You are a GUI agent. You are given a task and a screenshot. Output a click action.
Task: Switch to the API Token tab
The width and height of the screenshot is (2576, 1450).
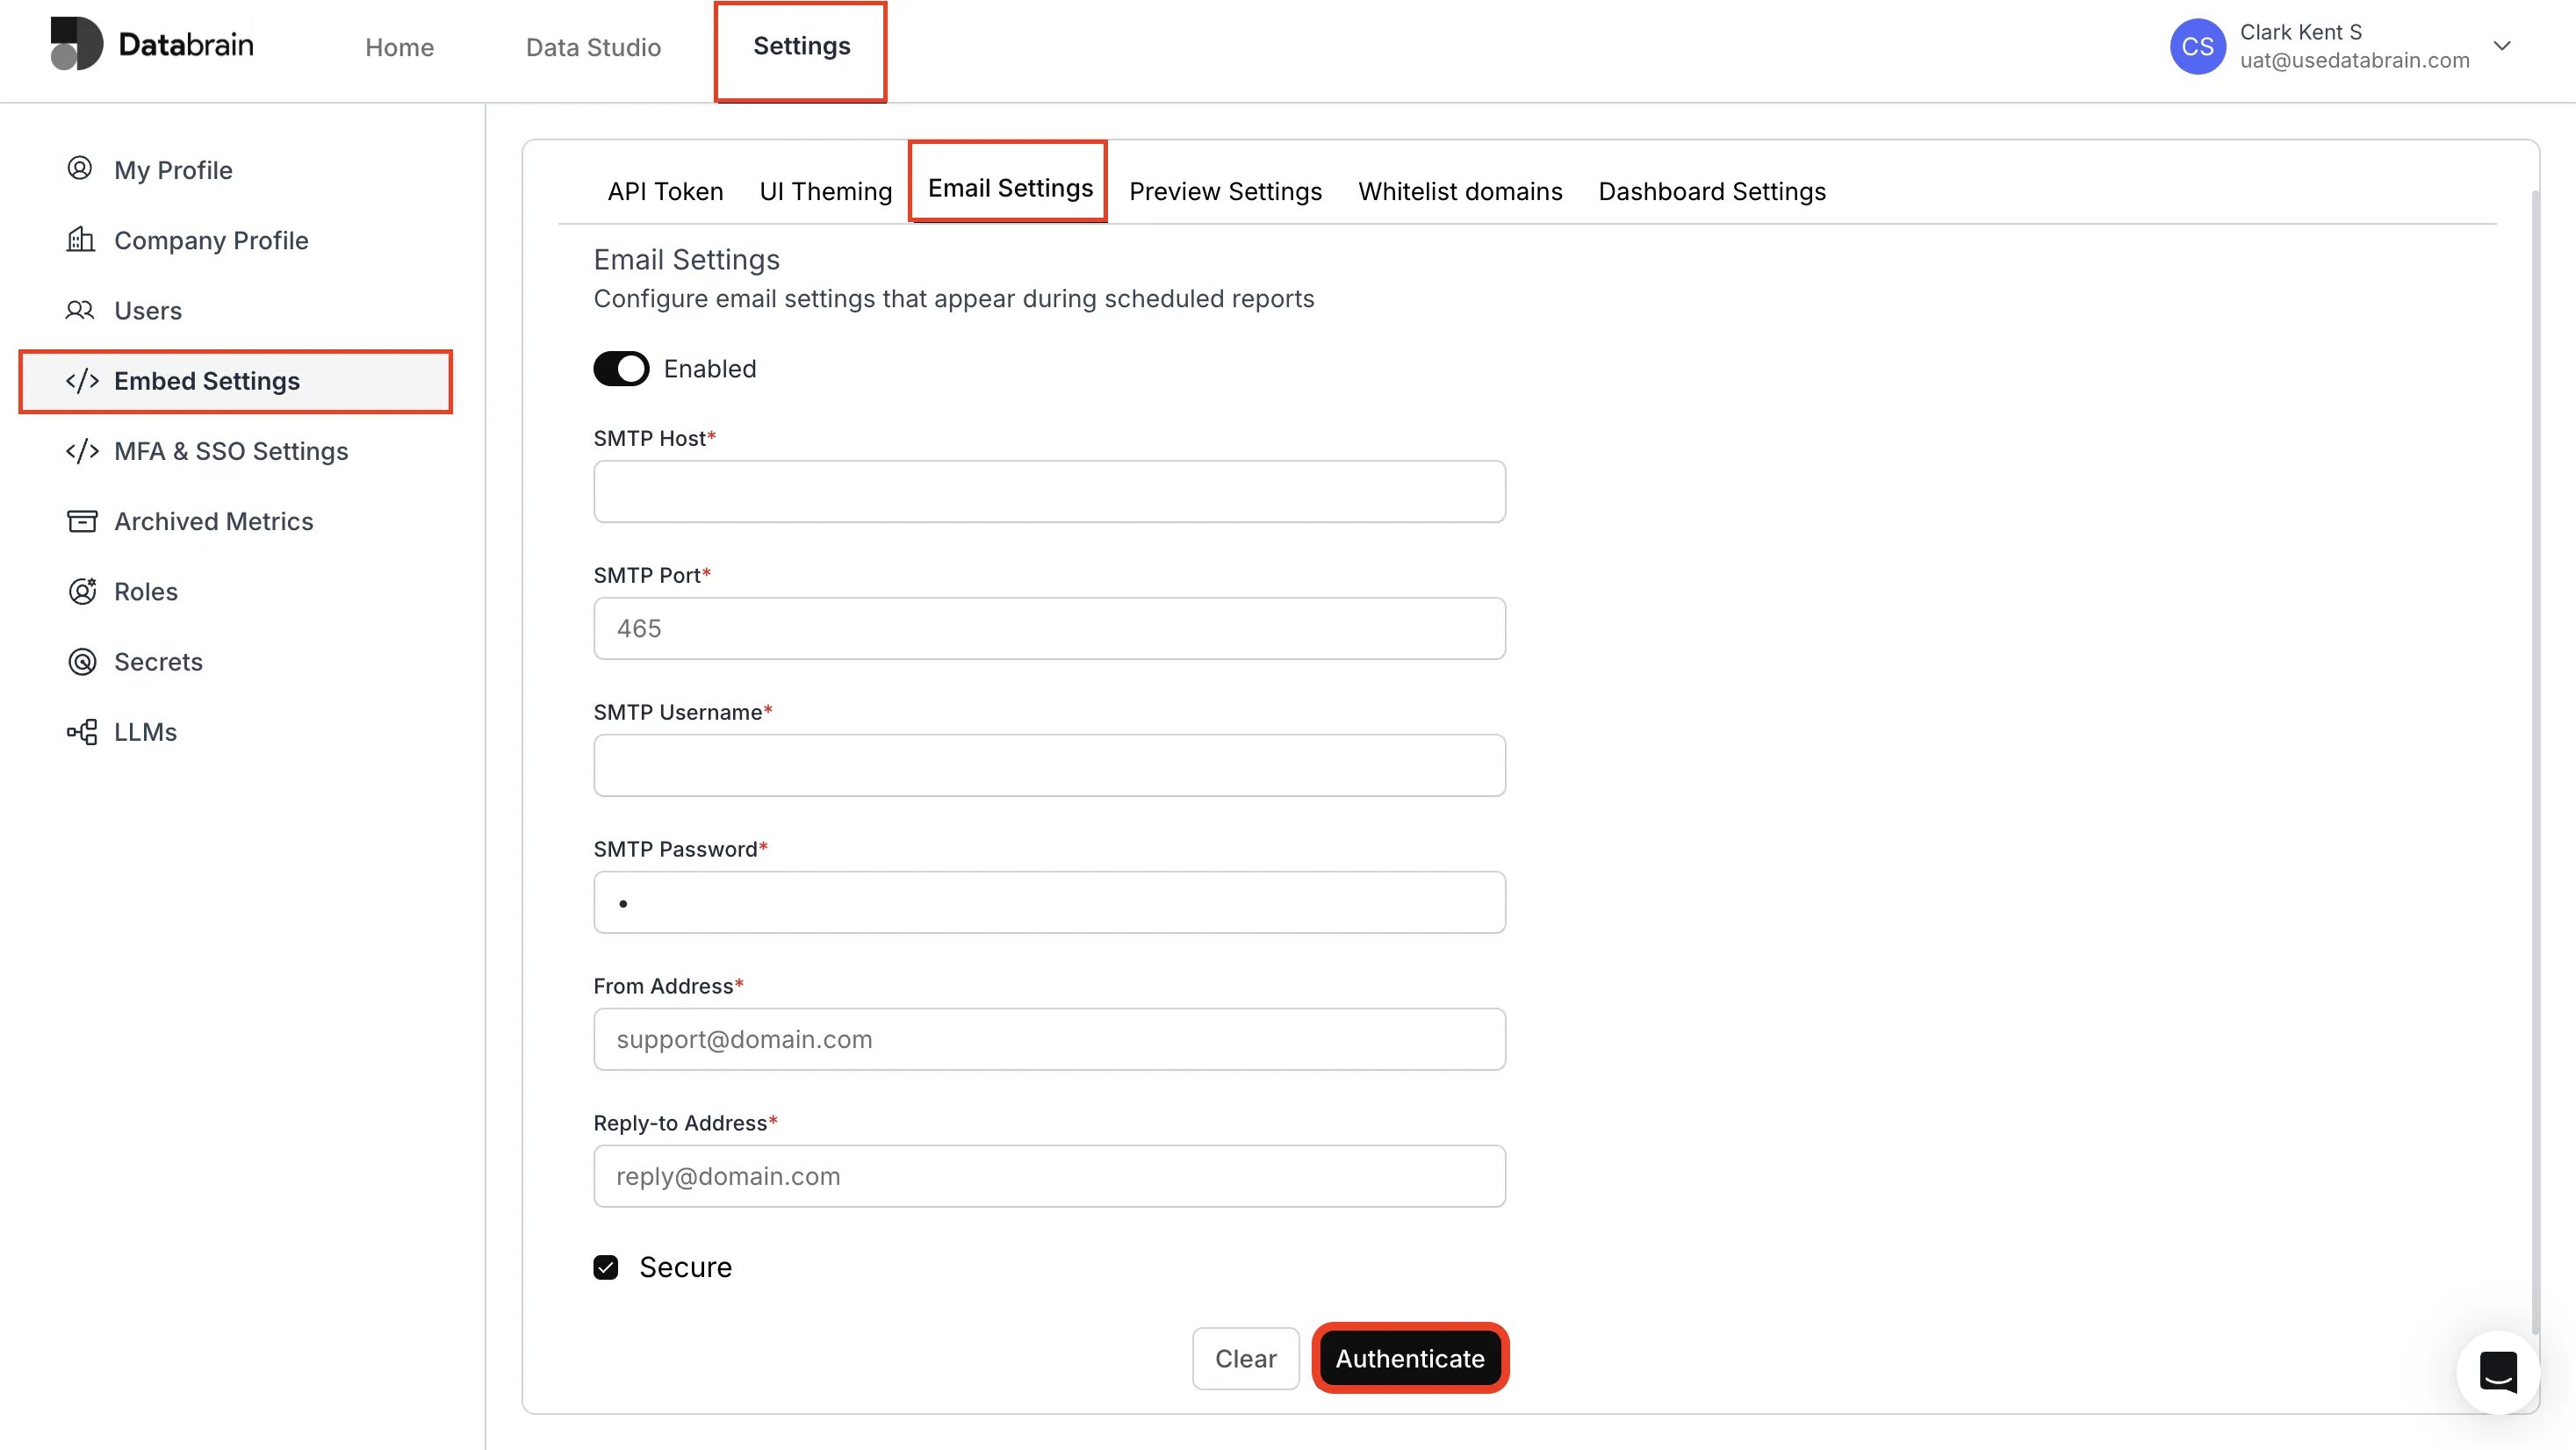tap(665, 191)
